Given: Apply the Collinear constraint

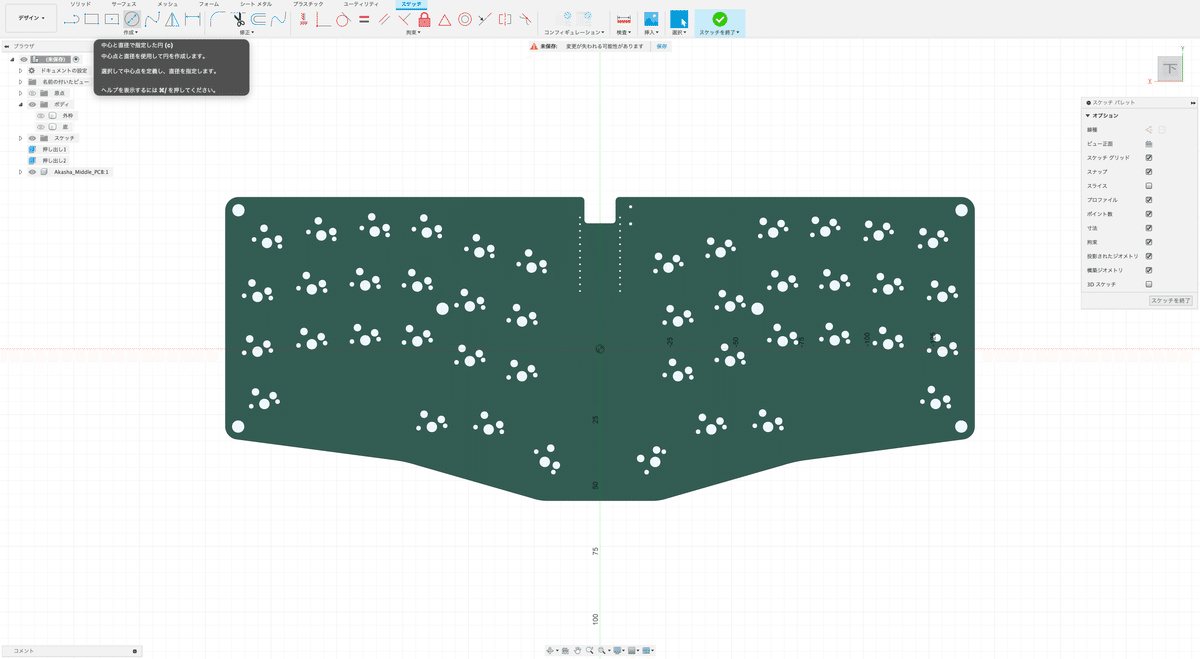Looking at the screenshot, I should tap(485, 18).
